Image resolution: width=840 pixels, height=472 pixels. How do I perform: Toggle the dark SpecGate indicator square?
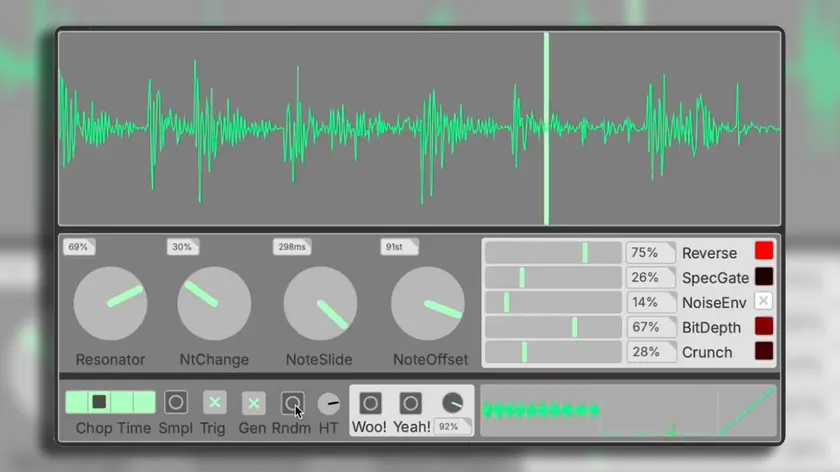(764, 276)
